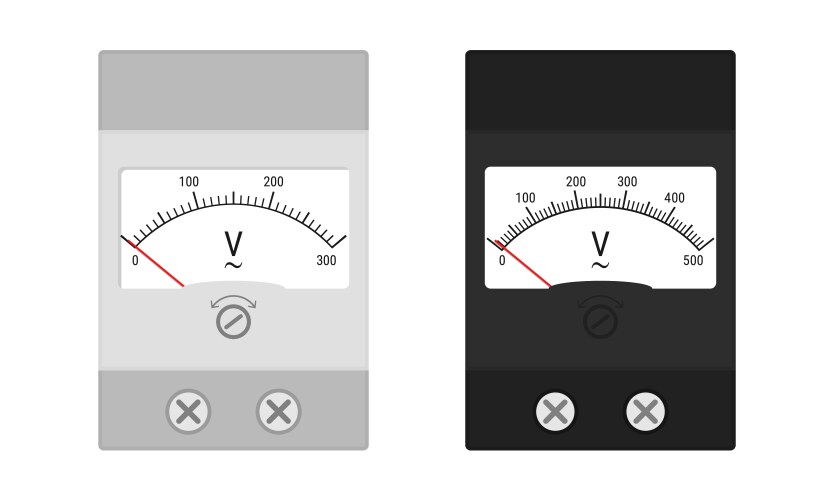Image resolution: width=834 pixels, height=500 pixels.
Task: Click the 100 label on the gray meter
Action: [x=189, y=182]
